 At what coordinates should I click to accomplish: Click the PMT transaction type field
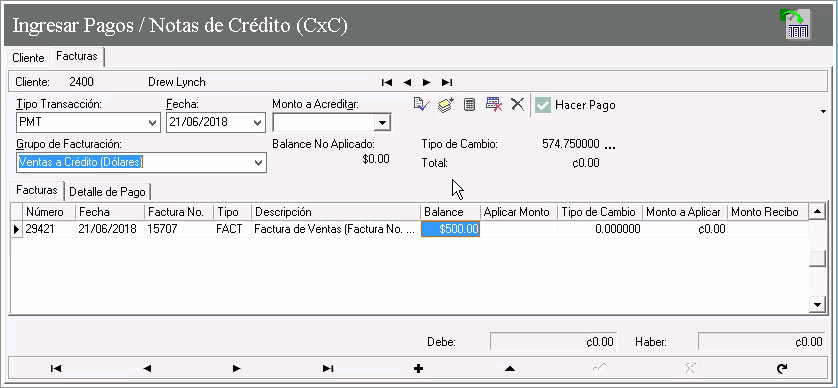pos(81,122)
